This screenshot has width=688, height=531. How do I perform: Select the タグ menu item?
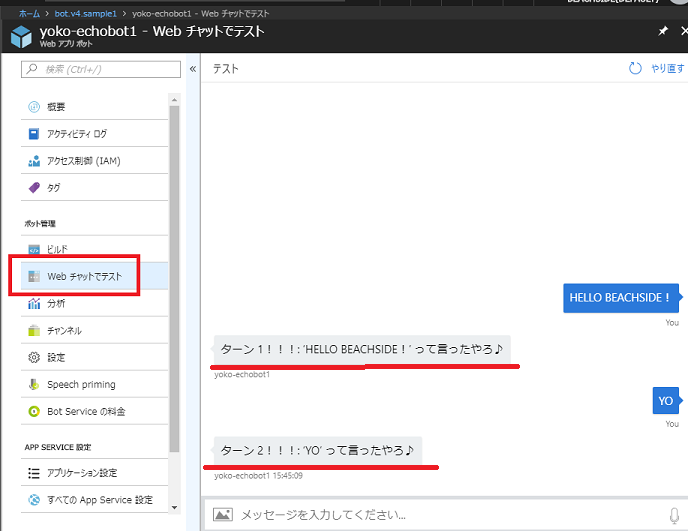[94, 188]
